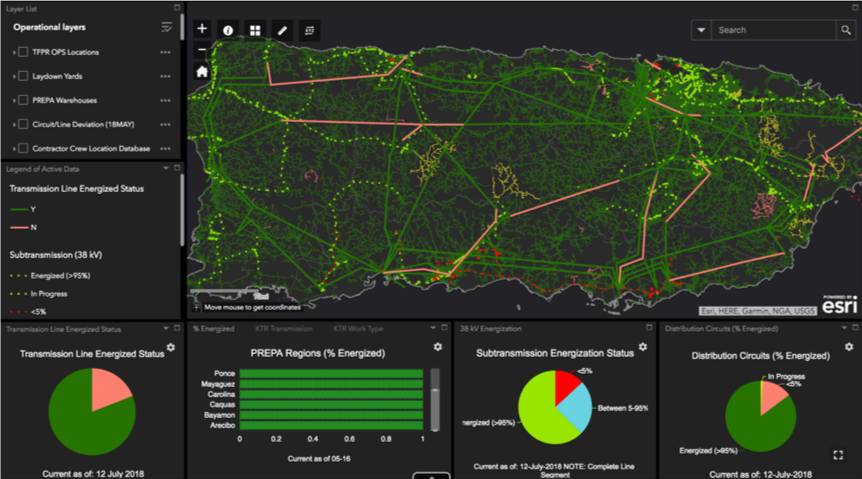
Task: Open options for Contractor Crew Location layer
Action: click(x=165, y=148)
